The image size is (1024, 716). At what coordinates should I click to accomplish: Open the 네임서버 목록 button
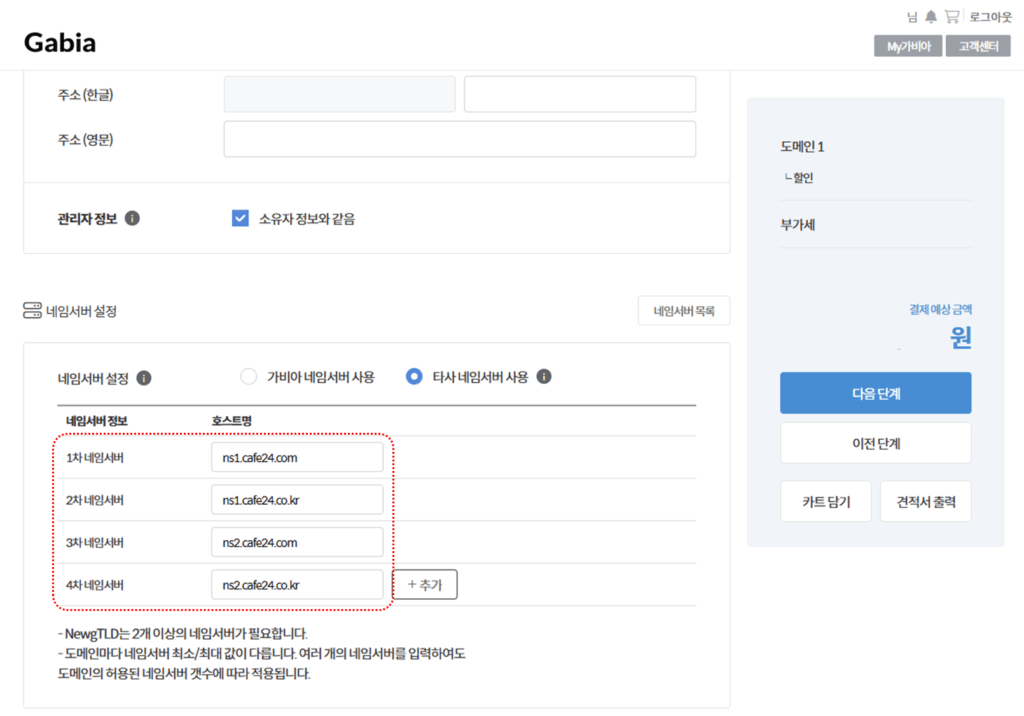684,311
